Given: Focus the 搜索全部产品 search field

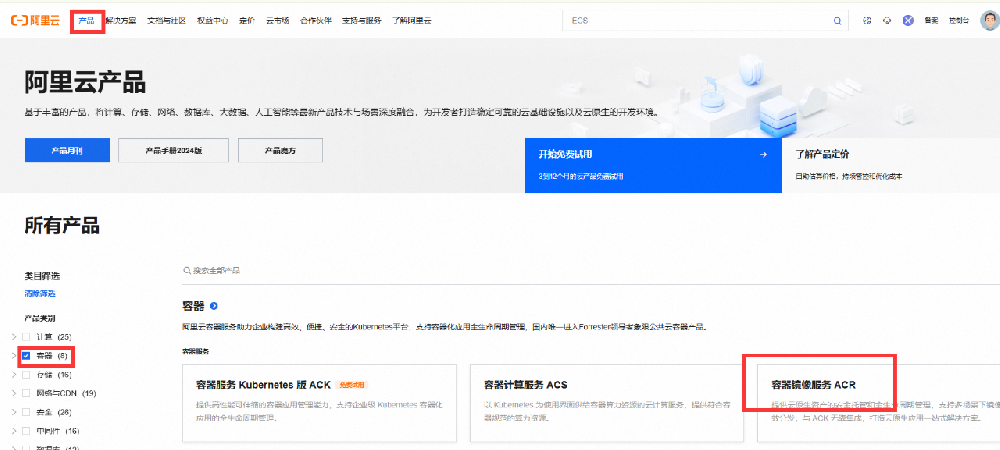Looking at the screenshot, I should (x=591, y=271).
